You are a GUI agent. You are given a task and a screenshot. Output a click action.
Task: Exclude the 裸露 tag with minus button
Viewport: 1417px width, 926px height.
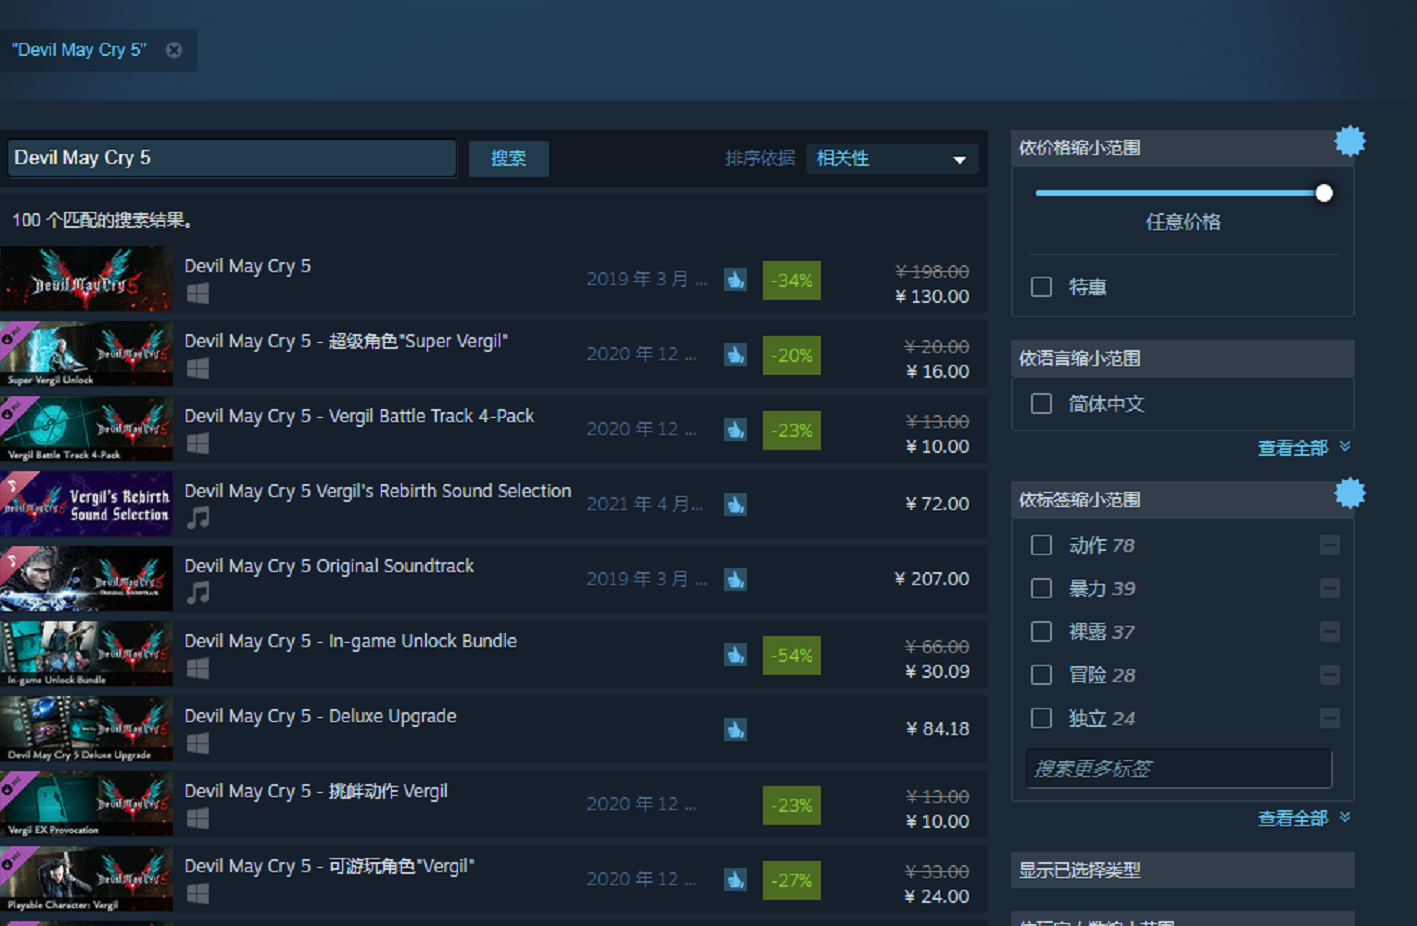pyautogui.click(x=1329, y=632)
